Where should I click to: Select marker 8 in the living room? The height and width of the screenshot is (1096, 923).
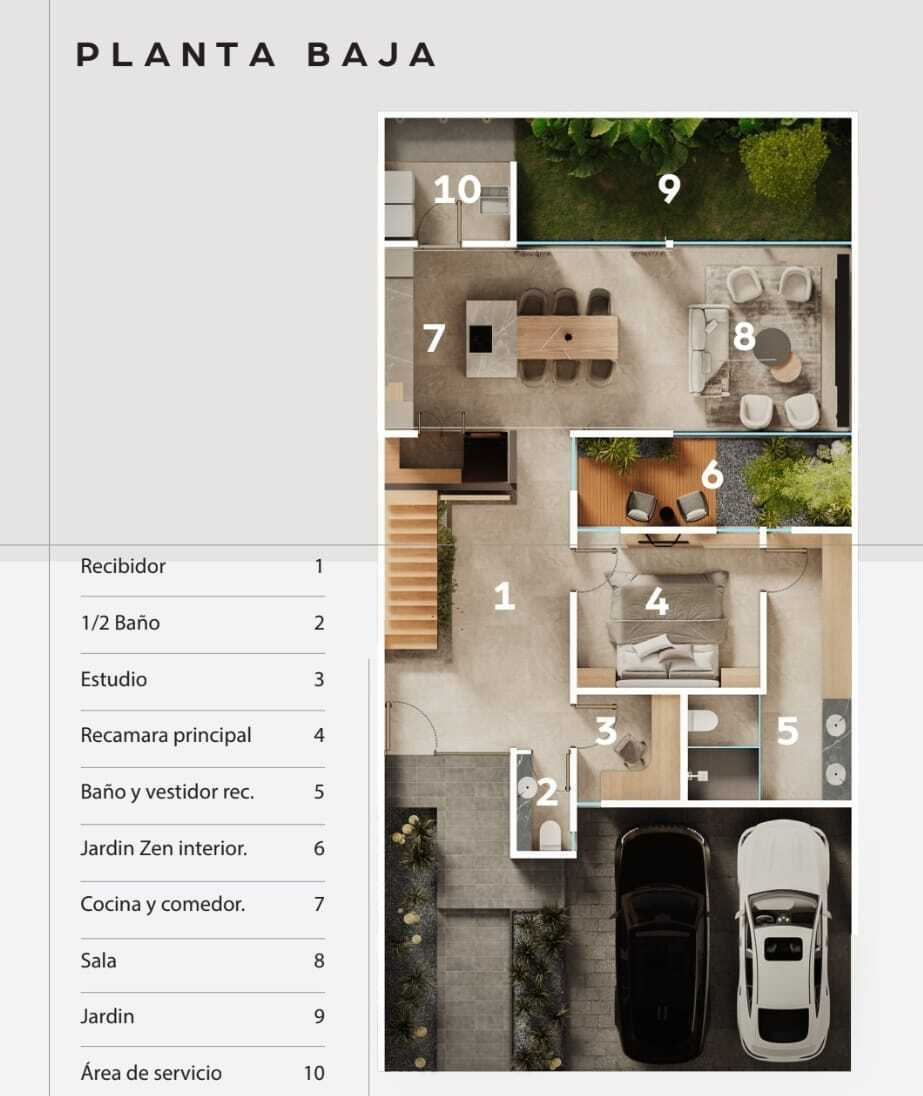click(743, 337)
